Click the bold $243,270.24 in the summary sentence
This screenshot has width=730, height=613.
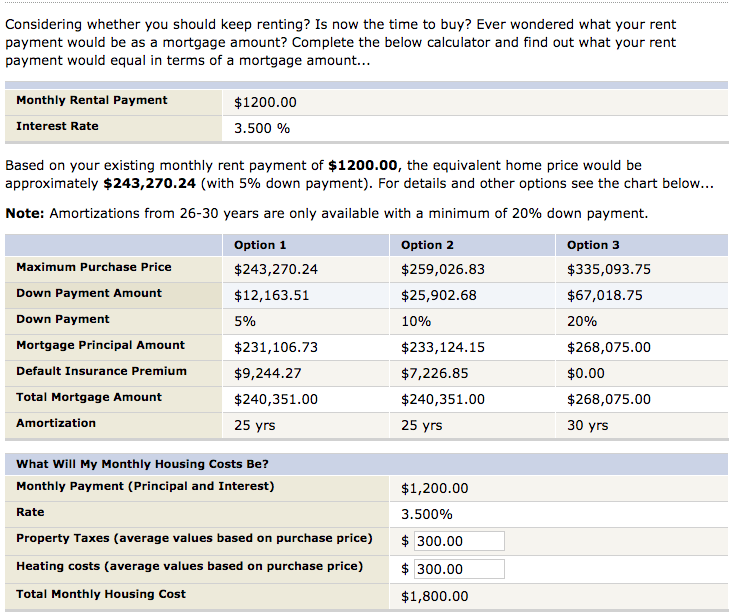tap(149, 184)
